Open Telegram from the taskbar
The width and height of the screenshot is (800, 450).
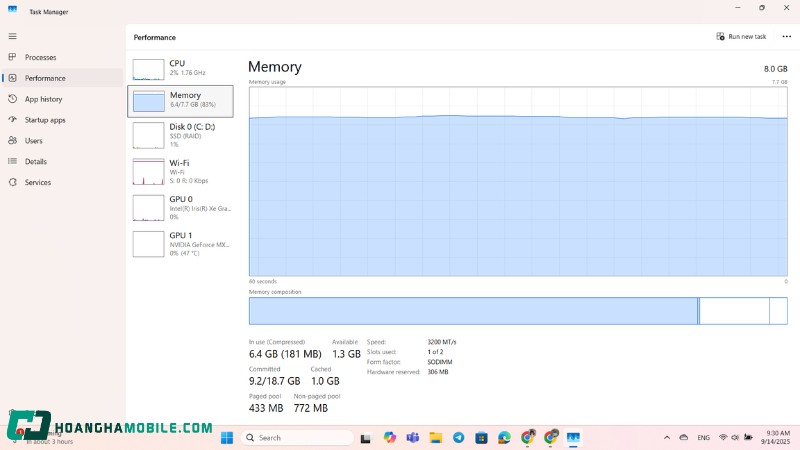pyautogui.click(x=458, y=438)
